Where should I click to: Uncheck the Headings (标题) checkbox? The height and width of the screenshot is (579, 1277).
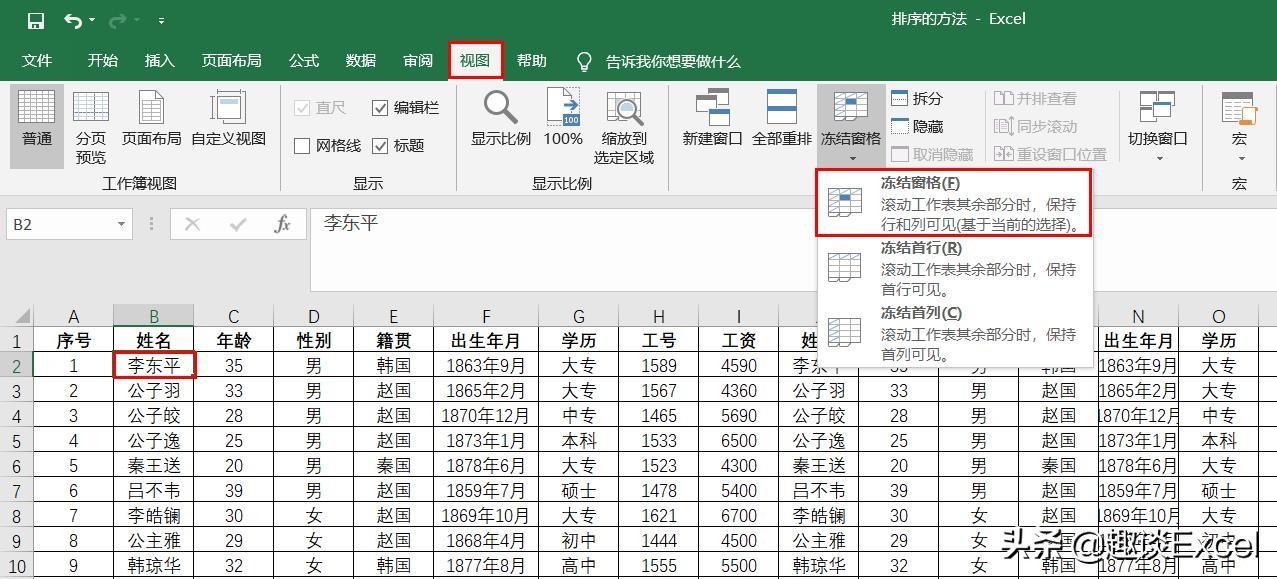coord(381,145)
